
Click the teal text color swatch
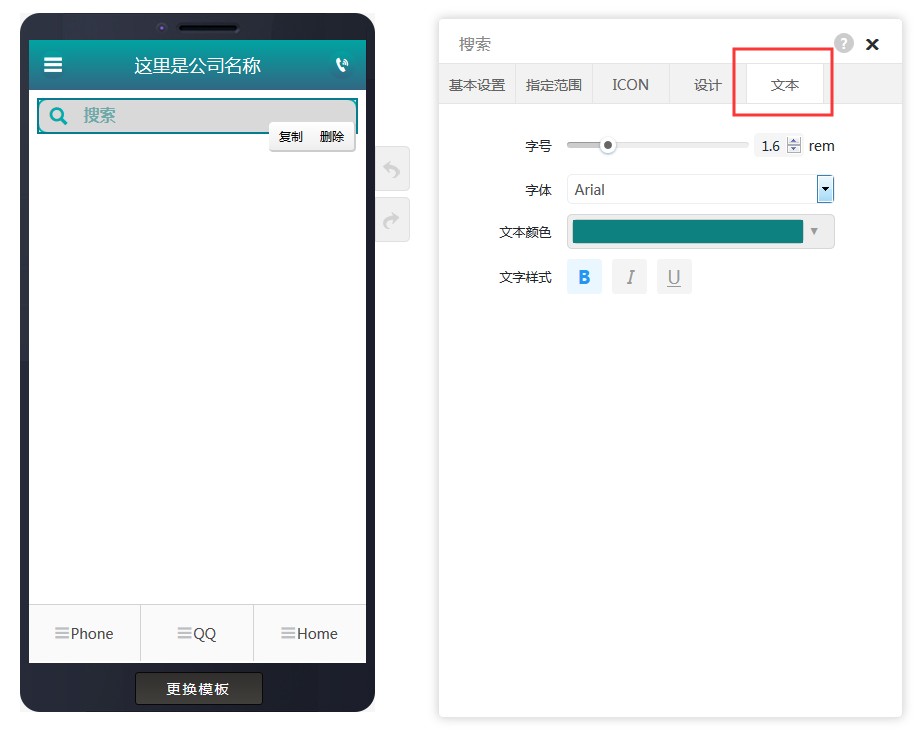click(688, 231)
